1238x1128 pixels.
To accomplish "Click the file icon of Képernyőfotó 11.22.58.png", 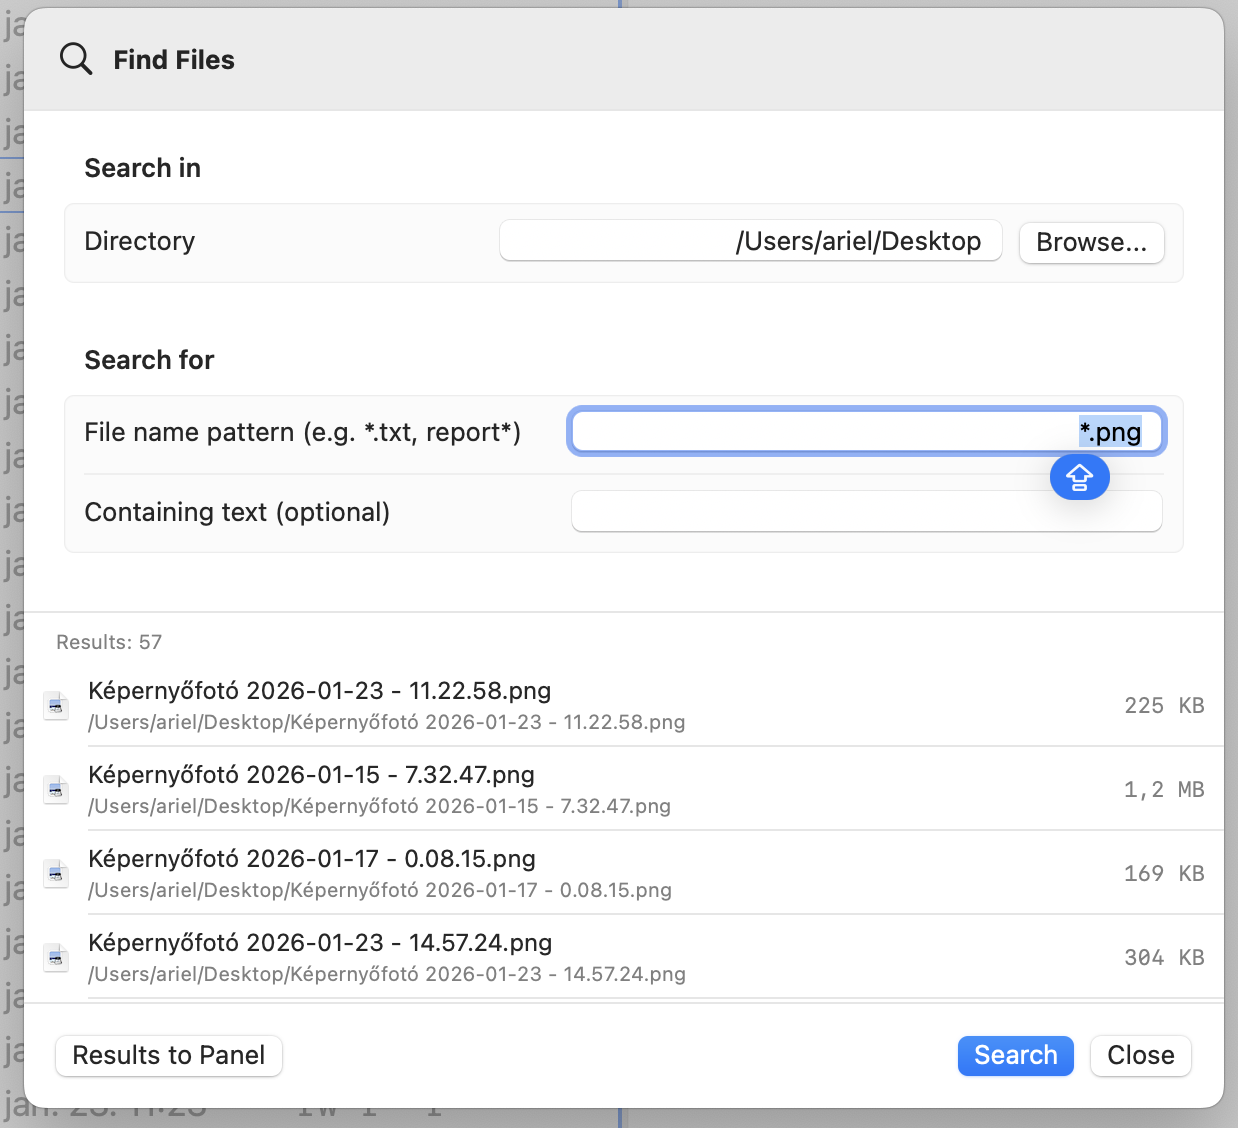I will (x=56, y=705).
